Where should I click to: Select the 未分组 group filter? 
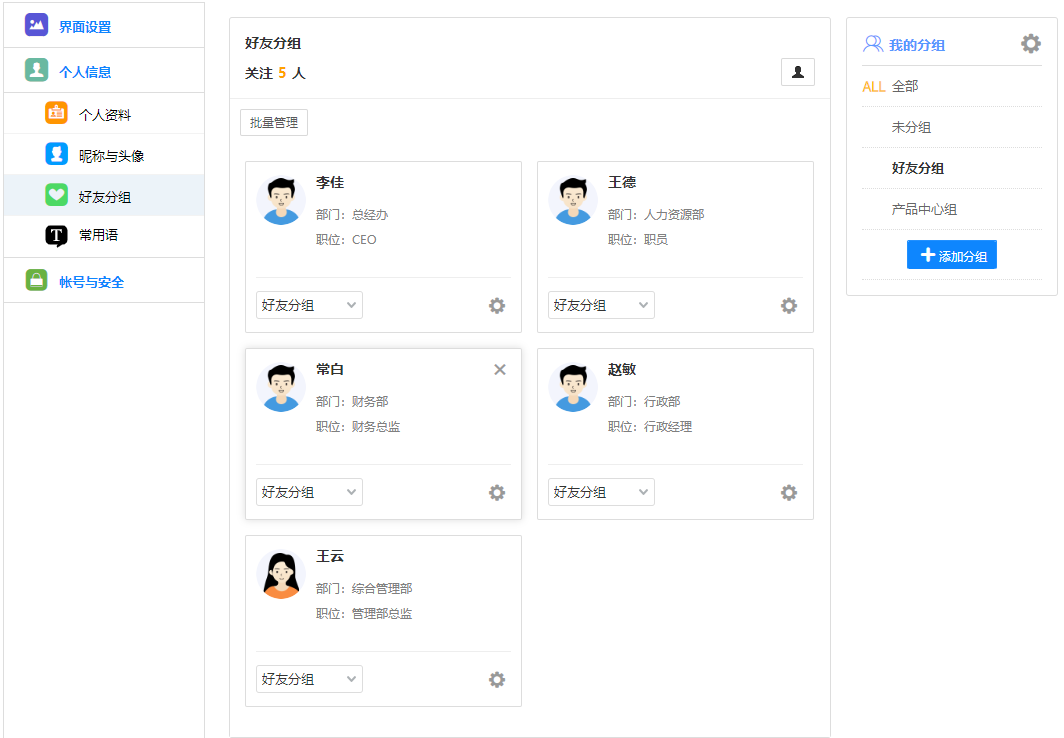(911, 128)
